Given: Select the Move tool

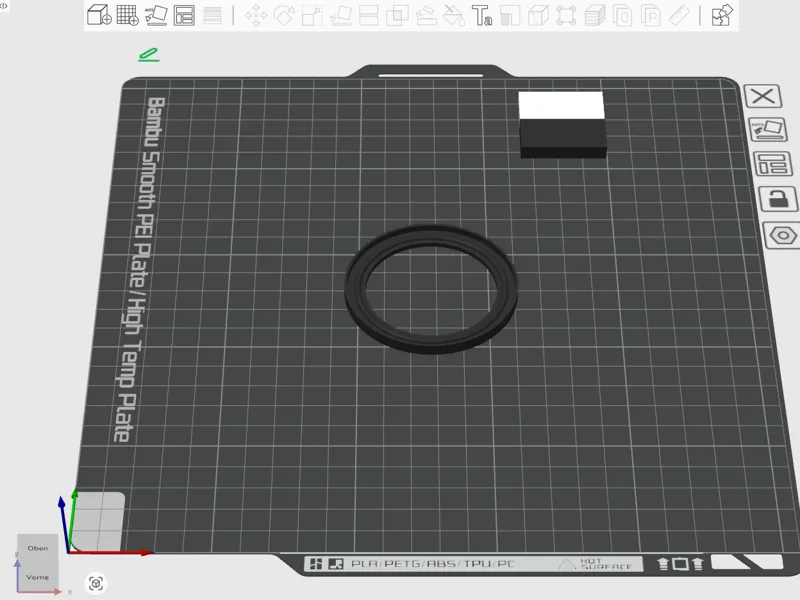Looking at the screenshot, I should tap(256, 16).
